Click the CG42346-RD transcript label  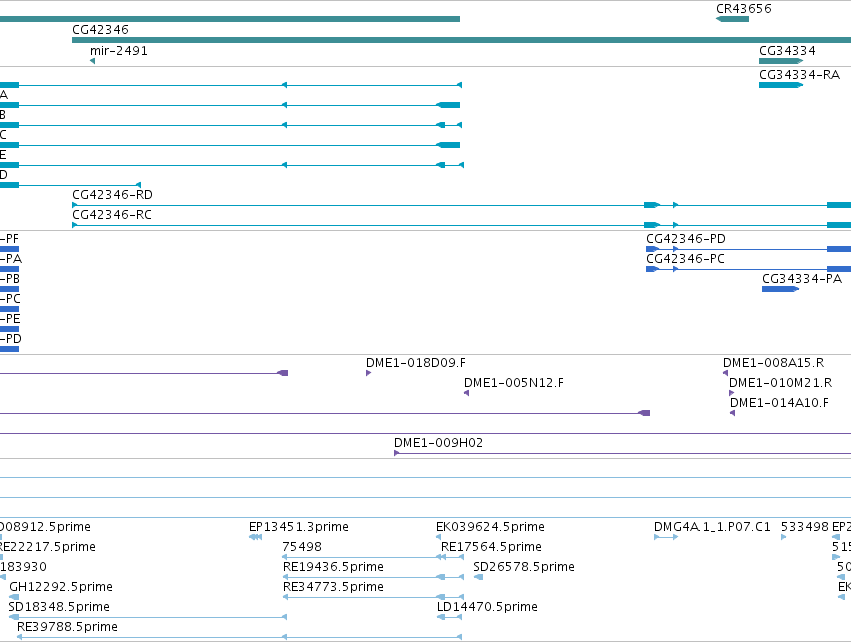112,194
